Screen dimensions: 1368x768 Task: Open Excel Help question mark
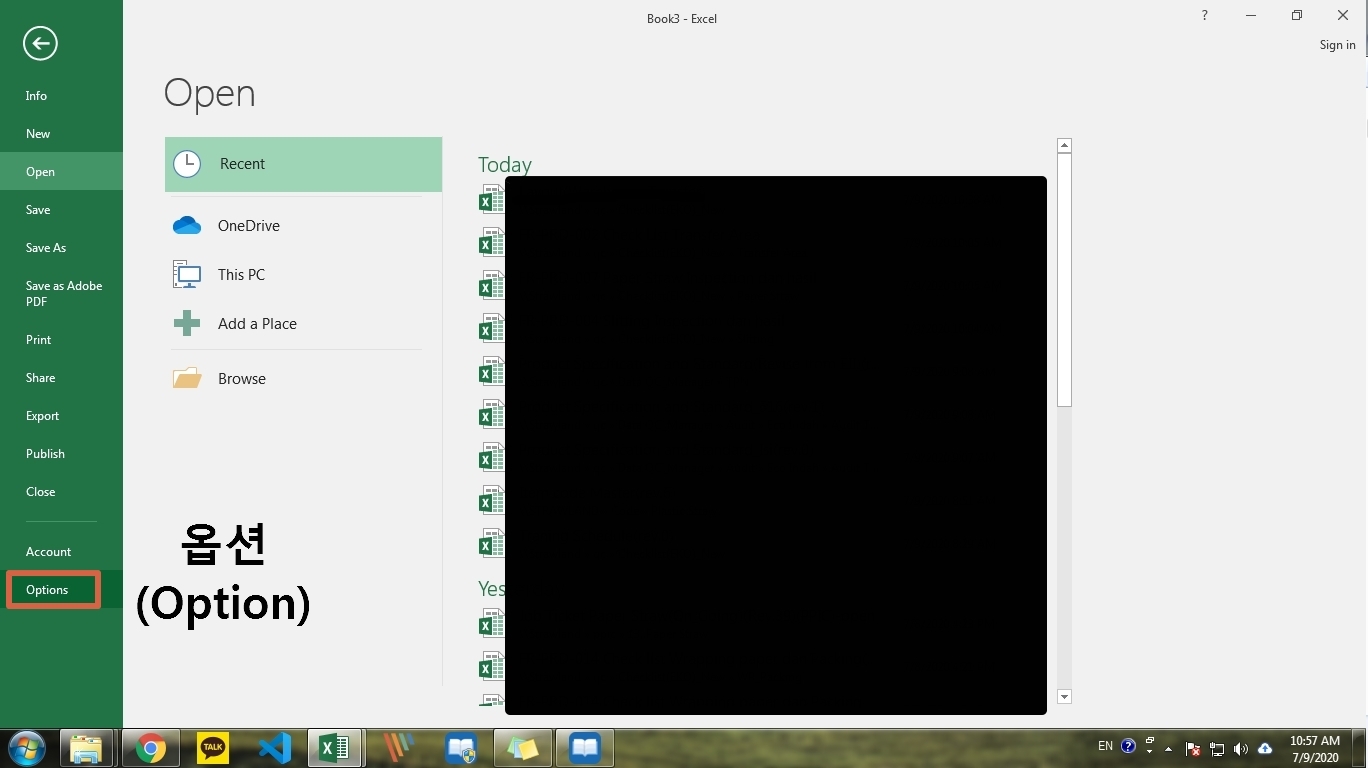coord(1205,16)
